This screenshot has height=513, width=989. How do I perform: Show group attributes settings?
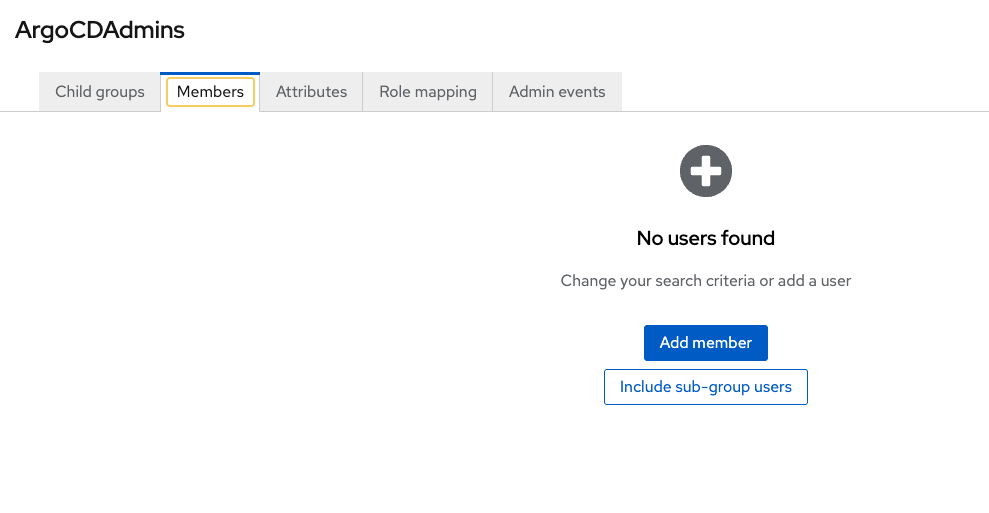pyautogui.click(x=311, y=92)
